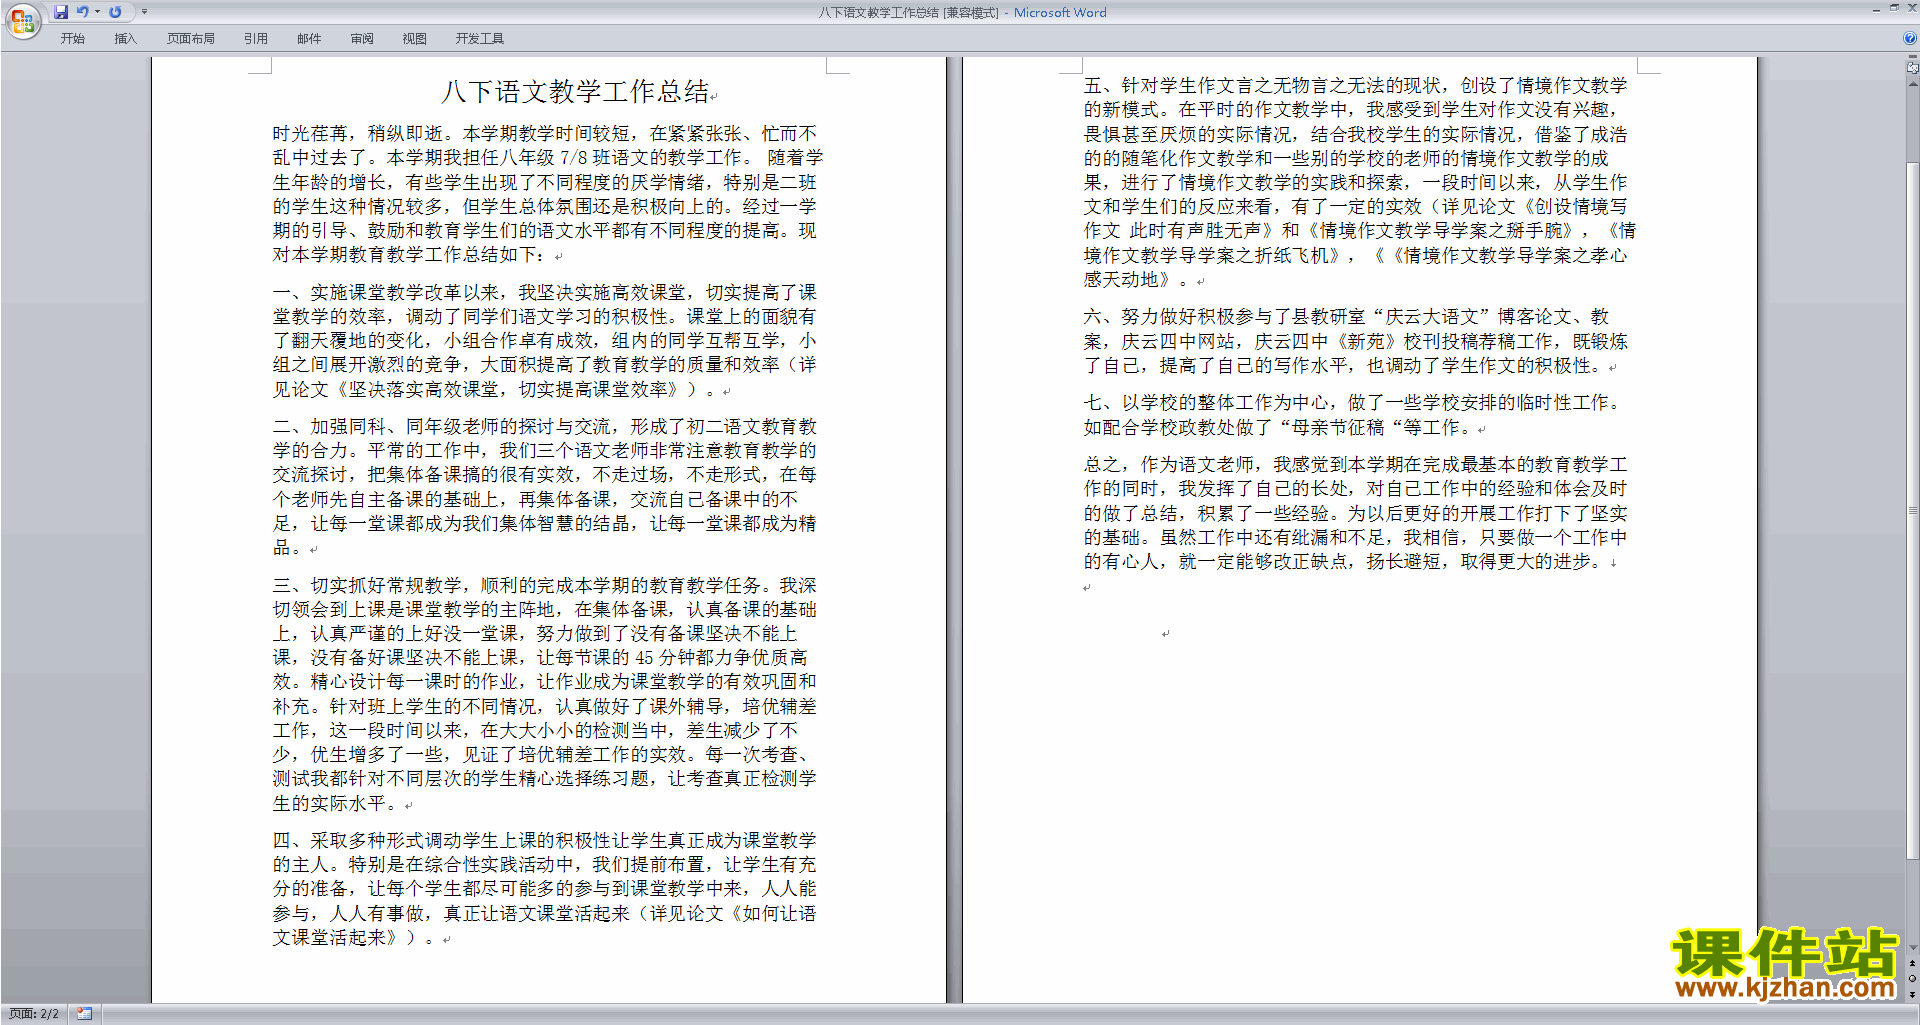Click the page count 页面: 2/2 in status bar
Screen dimensions: 1920x1025
coord(34,1014)
